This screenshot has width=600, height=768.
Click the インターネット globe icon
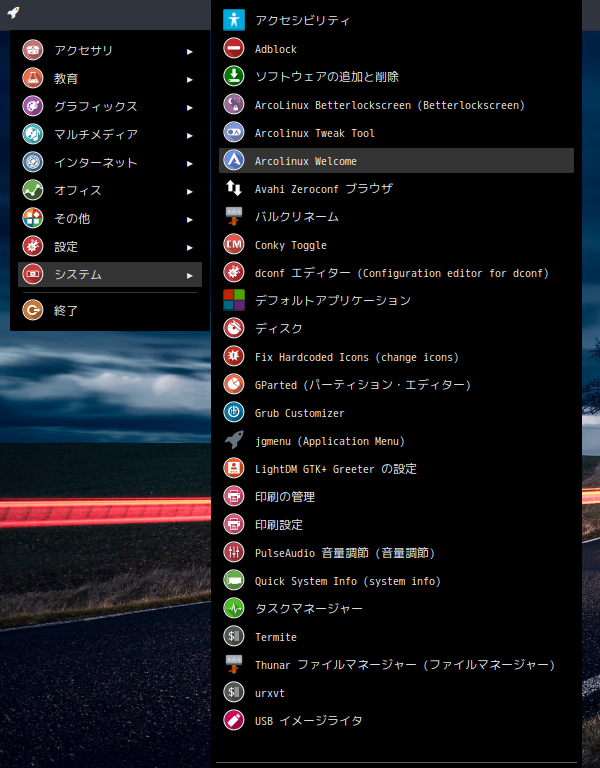pyautogui.click(x=33, y=162)
